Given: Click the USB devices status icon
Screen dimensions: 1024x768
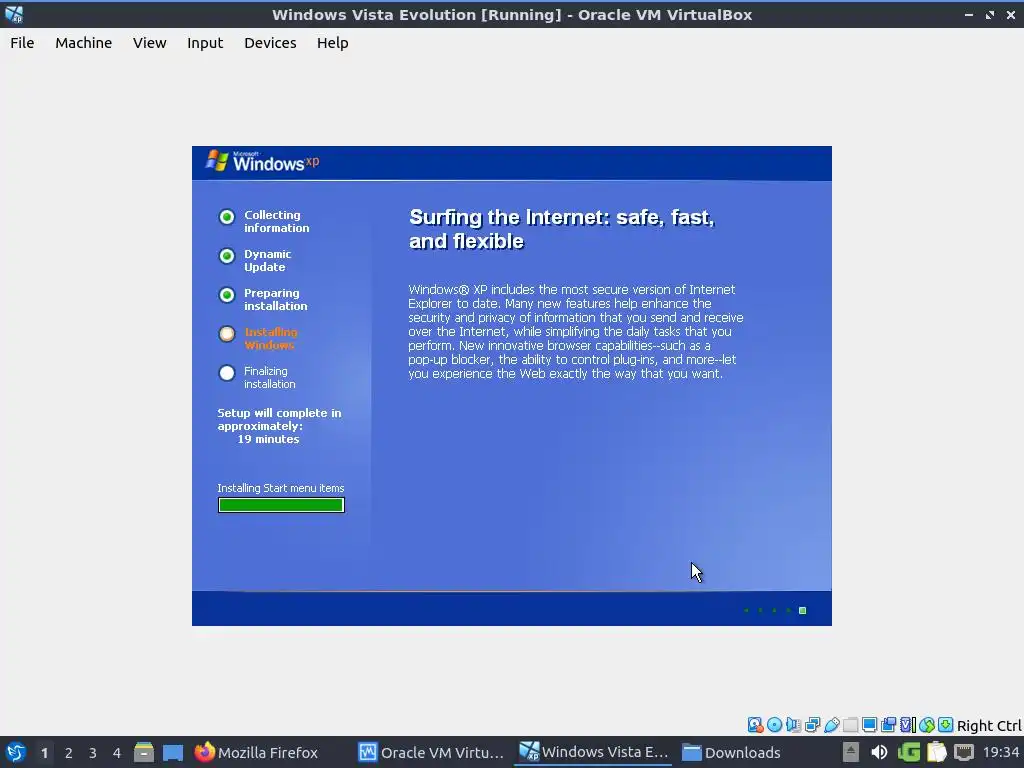Looking at the screenshot, I should point(831,725).
